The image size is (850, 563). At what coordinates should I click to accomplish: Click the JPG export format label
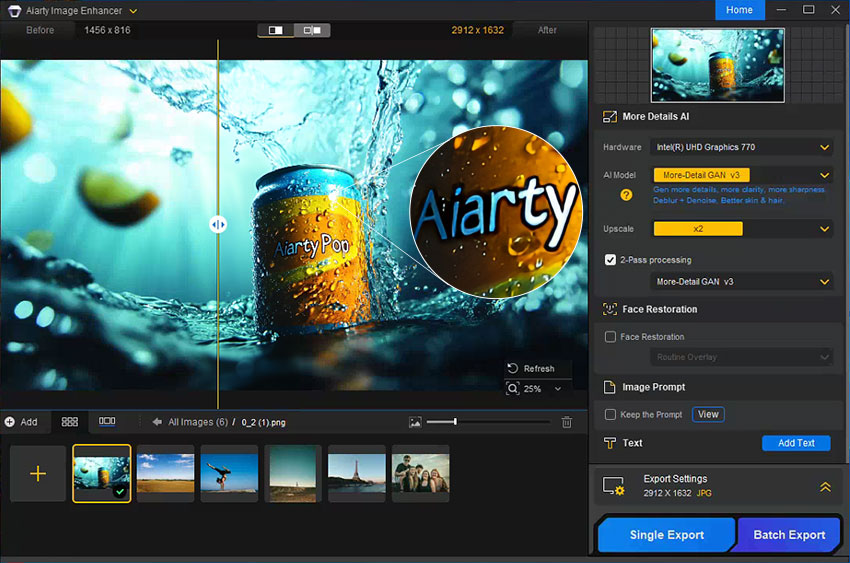704,493
